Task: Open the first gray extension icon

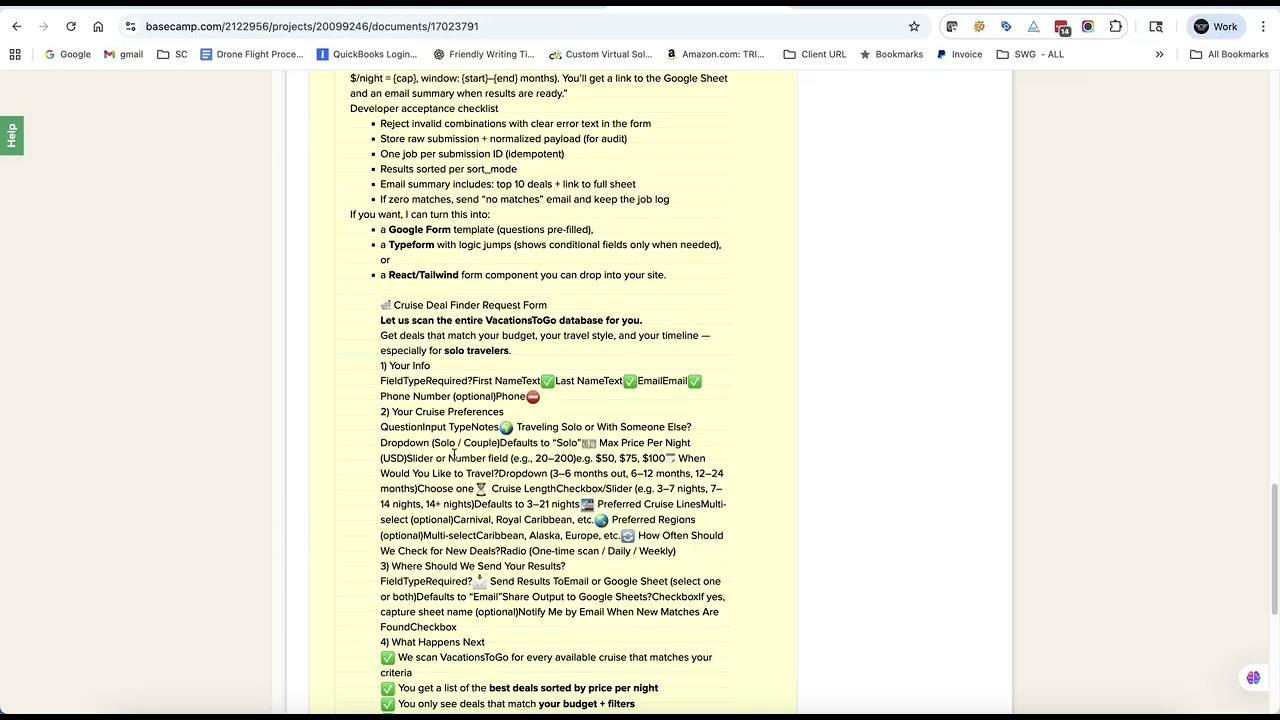Action: click(x=952, y=27)
